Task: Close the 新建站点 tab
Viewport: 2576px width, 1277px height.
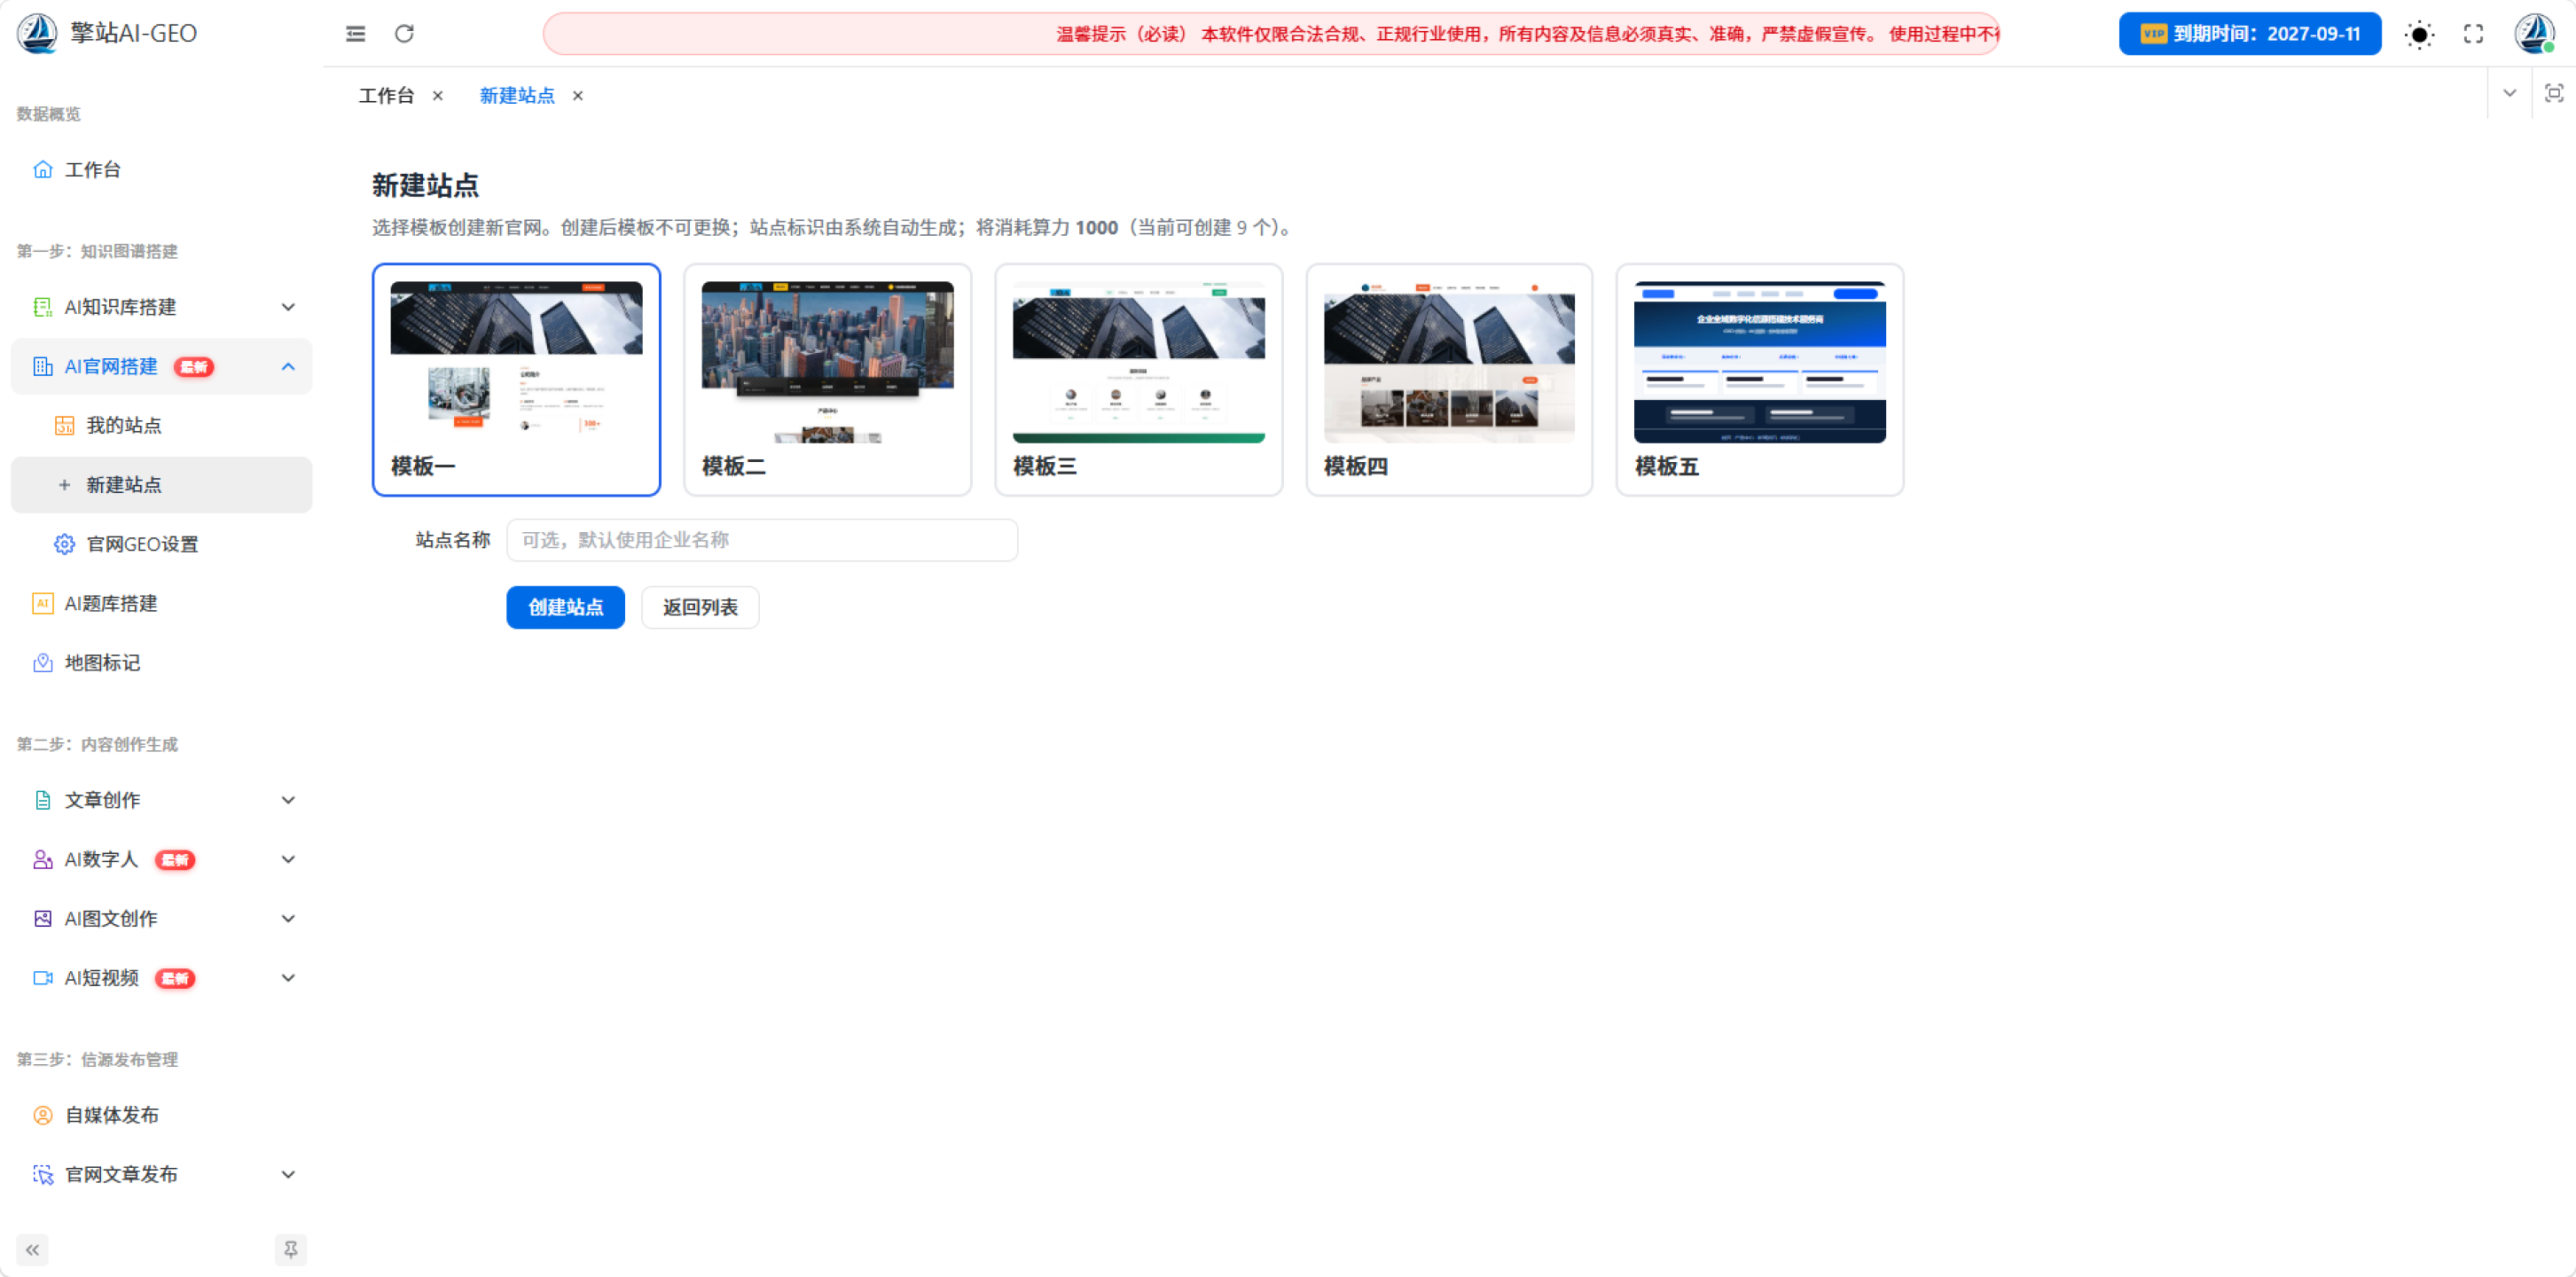Action: coord(577,96)
